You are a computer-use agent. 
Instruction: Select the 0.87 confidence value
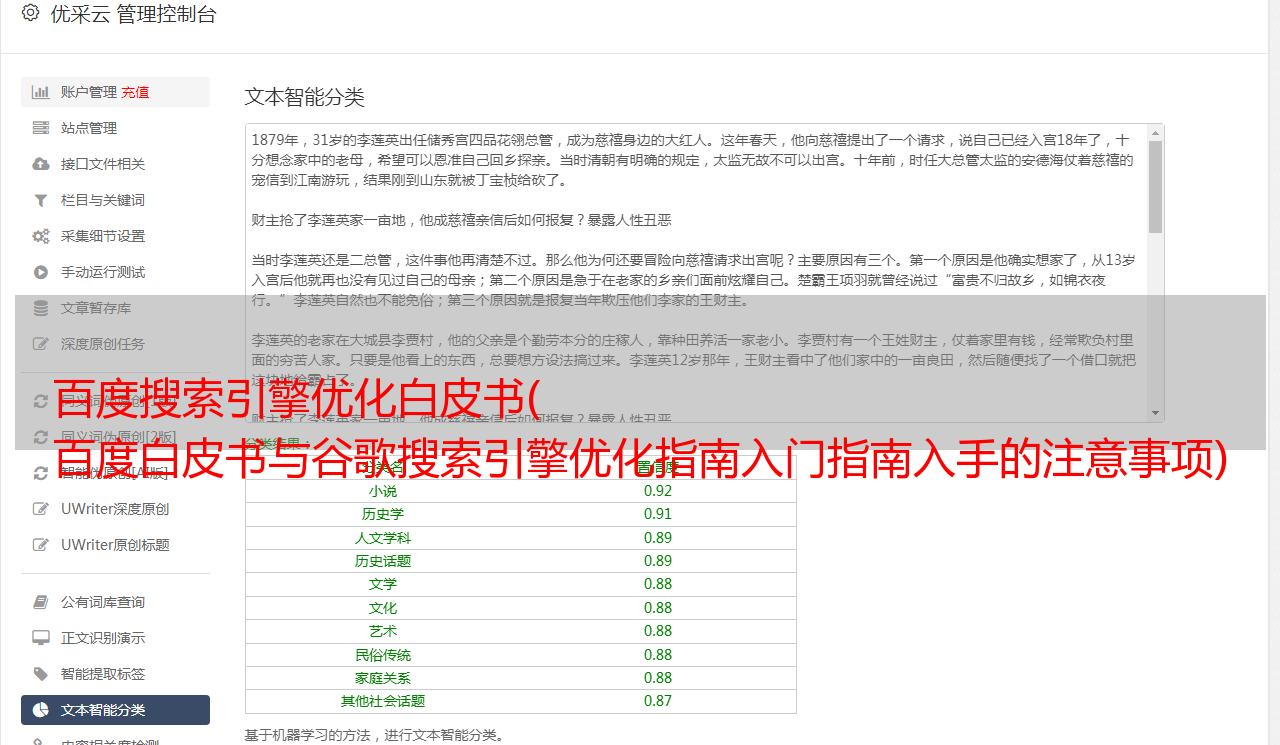point(658,701)
